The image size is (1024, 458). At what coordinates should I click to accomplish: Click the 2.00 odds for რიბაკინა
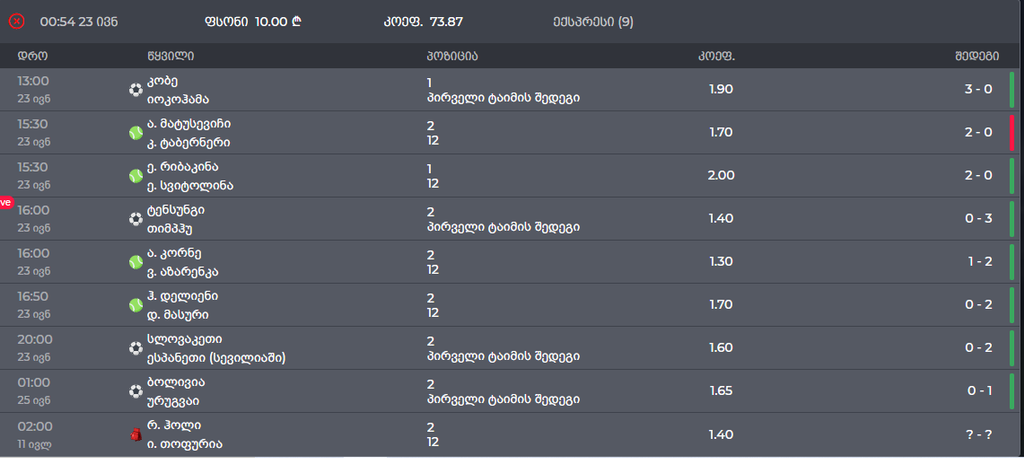click(722, 175)
